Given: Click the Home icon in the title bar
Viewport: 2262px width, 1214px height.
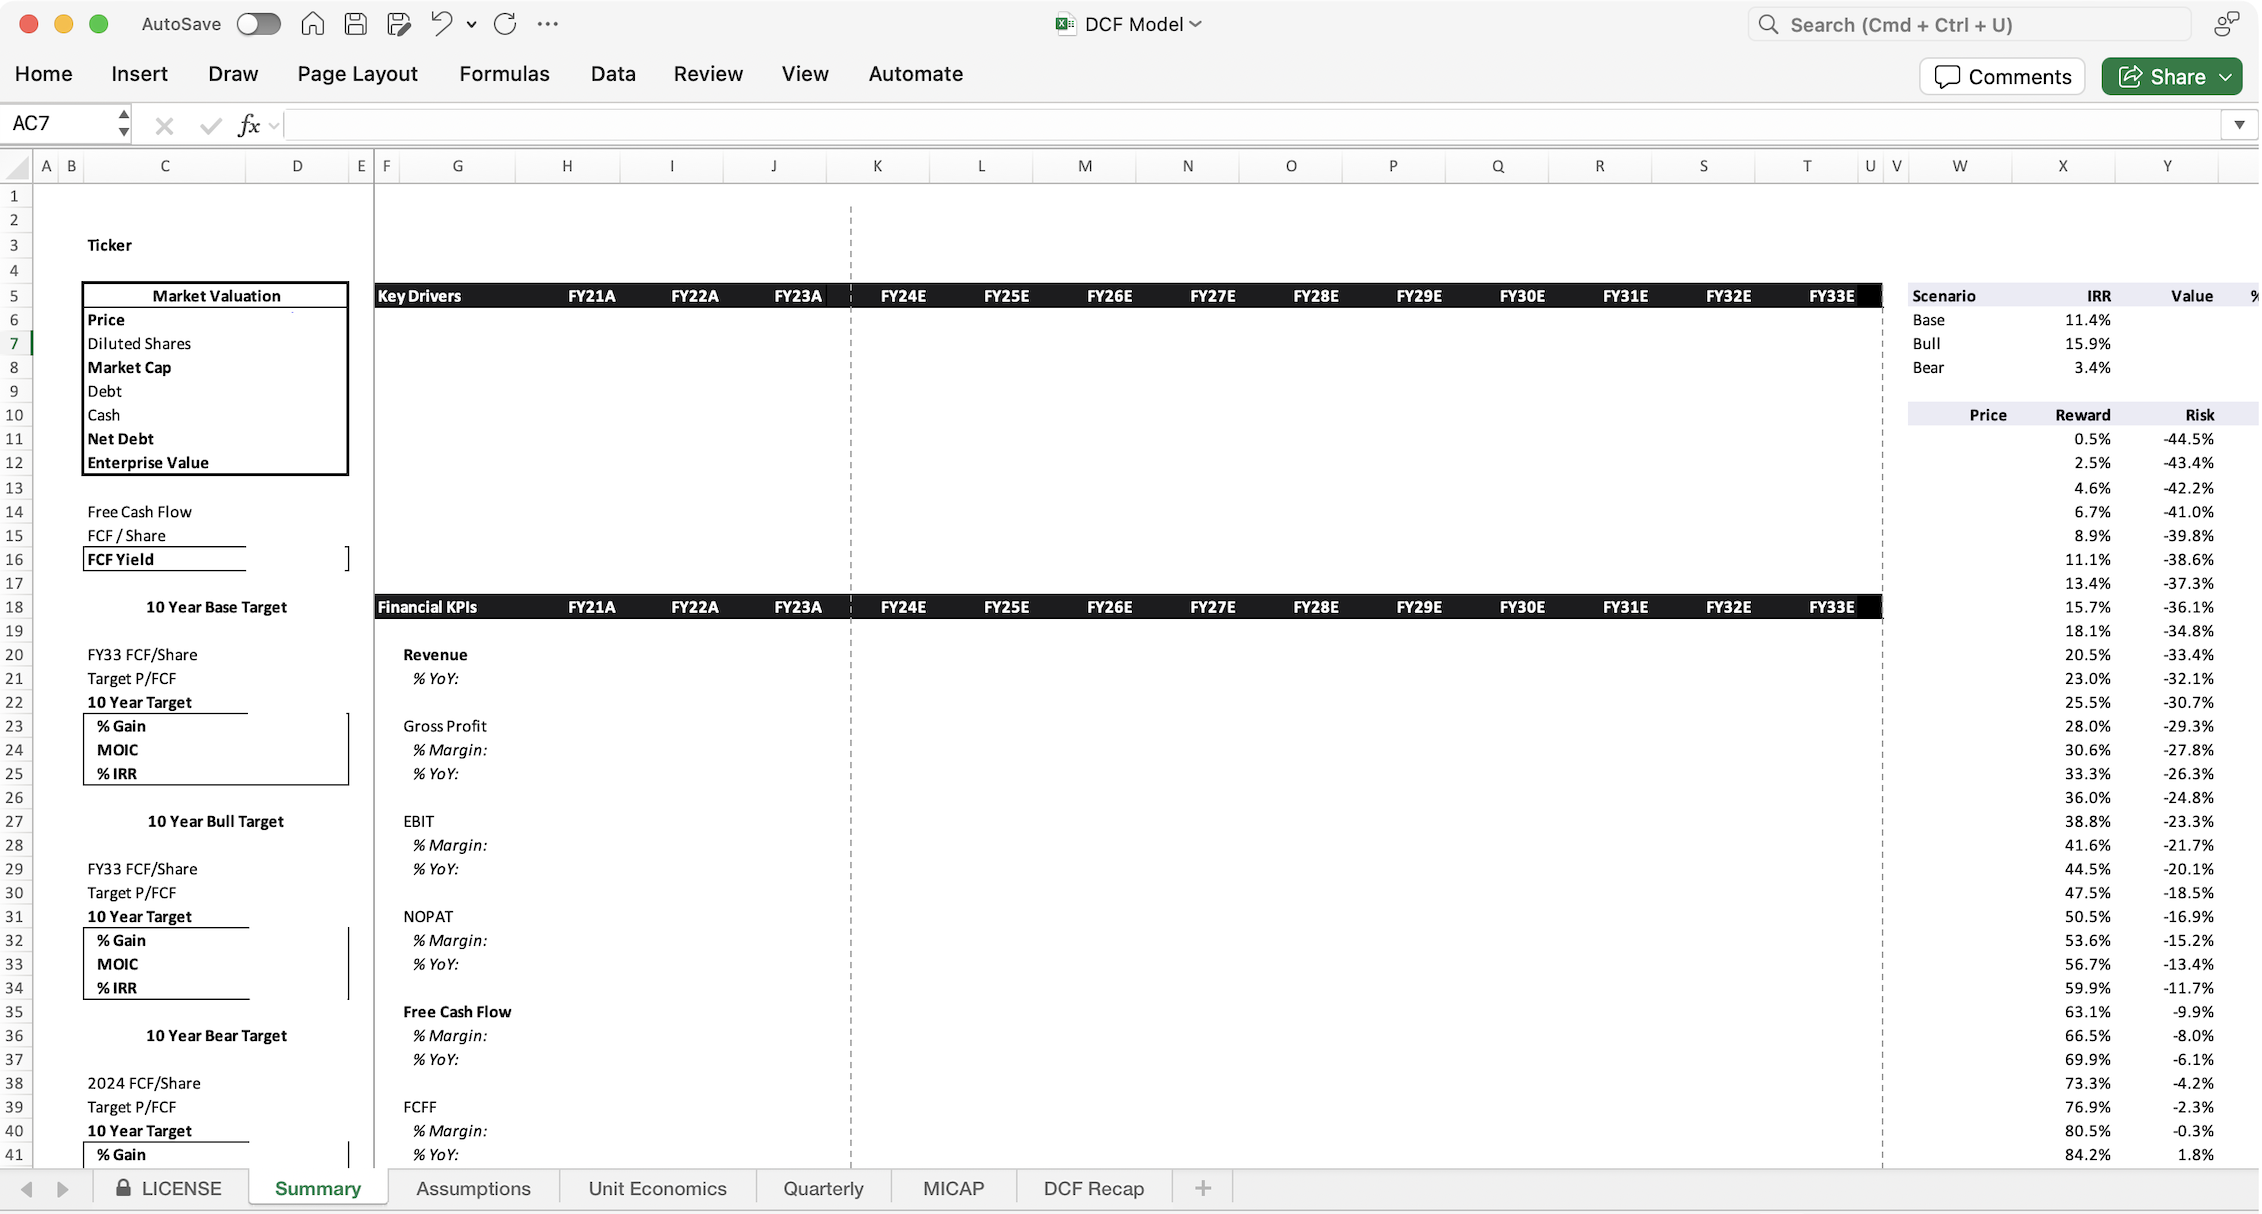Looking at the screenshot, I should 313,24.
